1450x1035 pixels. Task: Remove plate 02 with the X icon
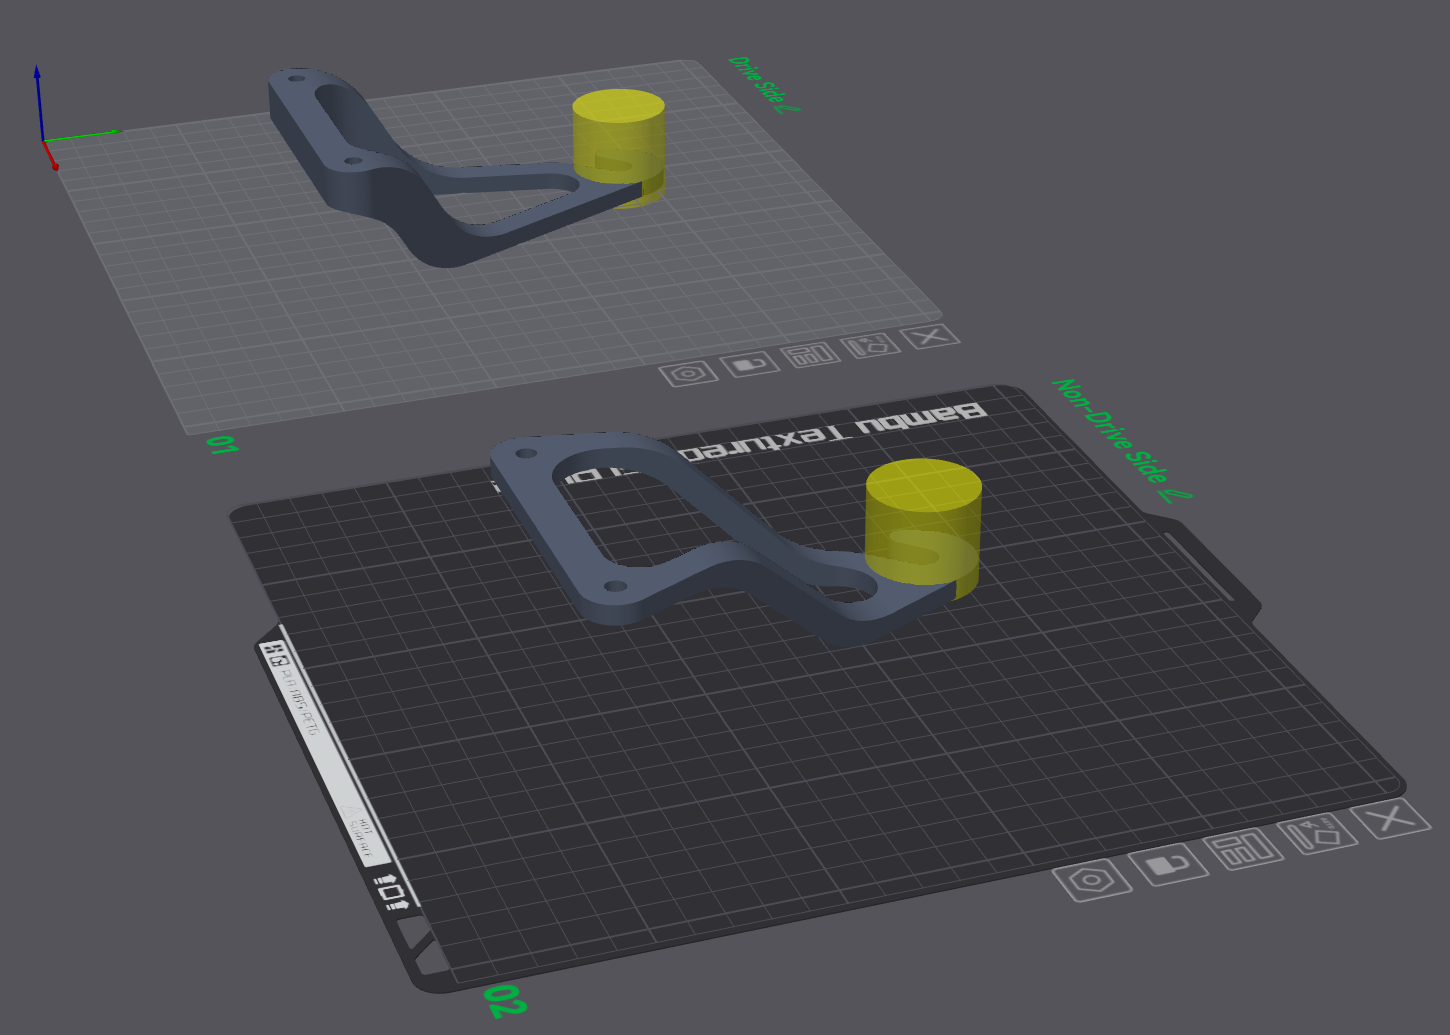click(x=1390, y=819)
